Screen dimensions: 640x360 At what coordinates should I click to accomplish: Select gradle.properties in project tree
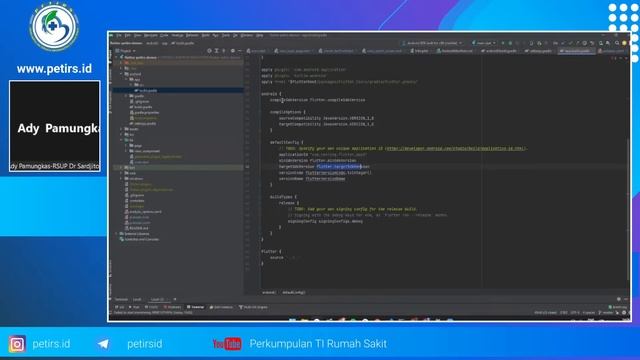145,112
